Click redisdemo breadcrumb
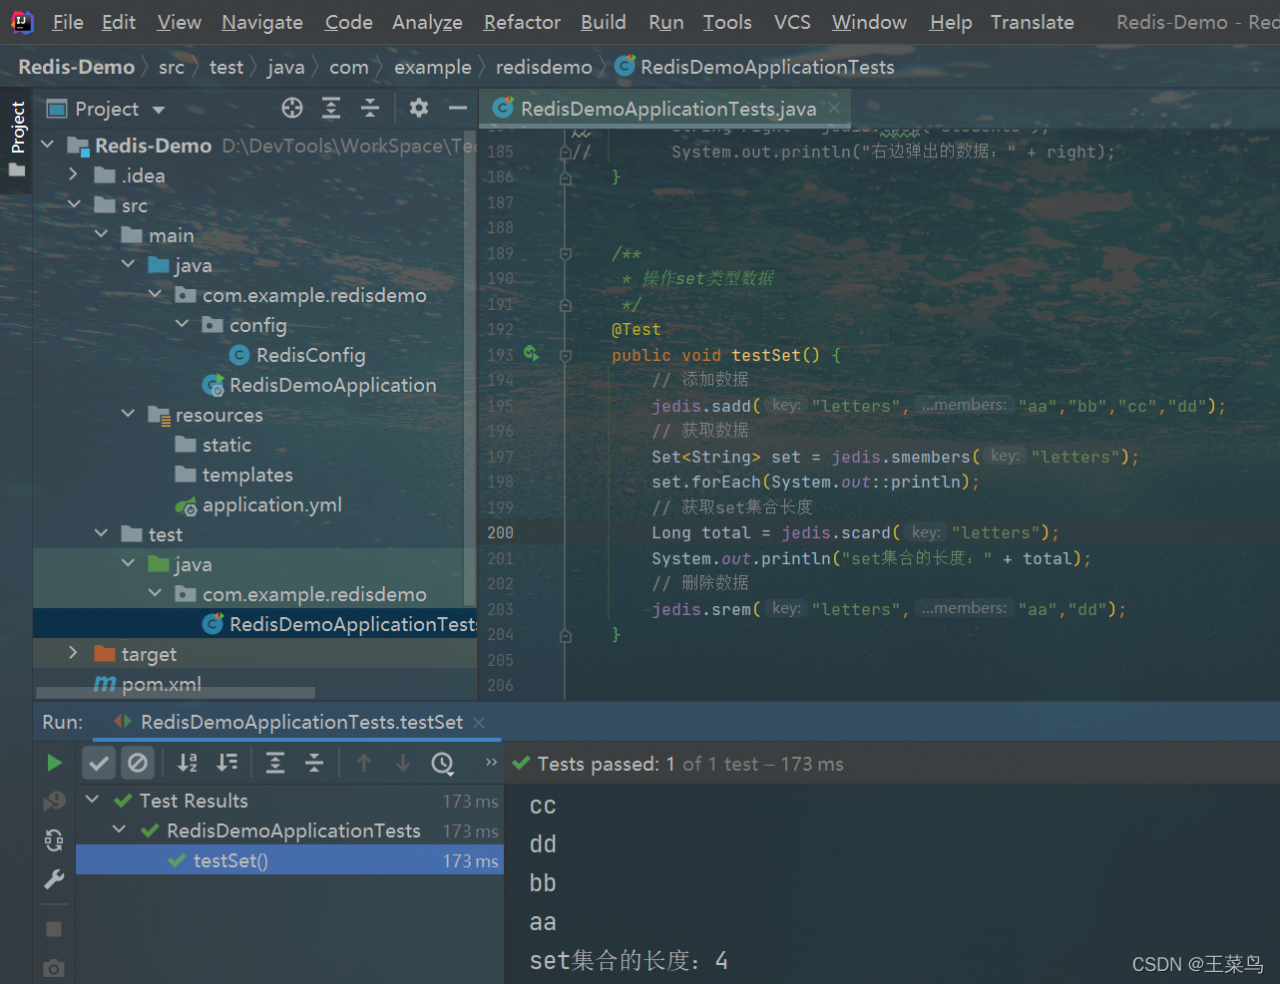1280x984 pixels. [x=544, y=67]
